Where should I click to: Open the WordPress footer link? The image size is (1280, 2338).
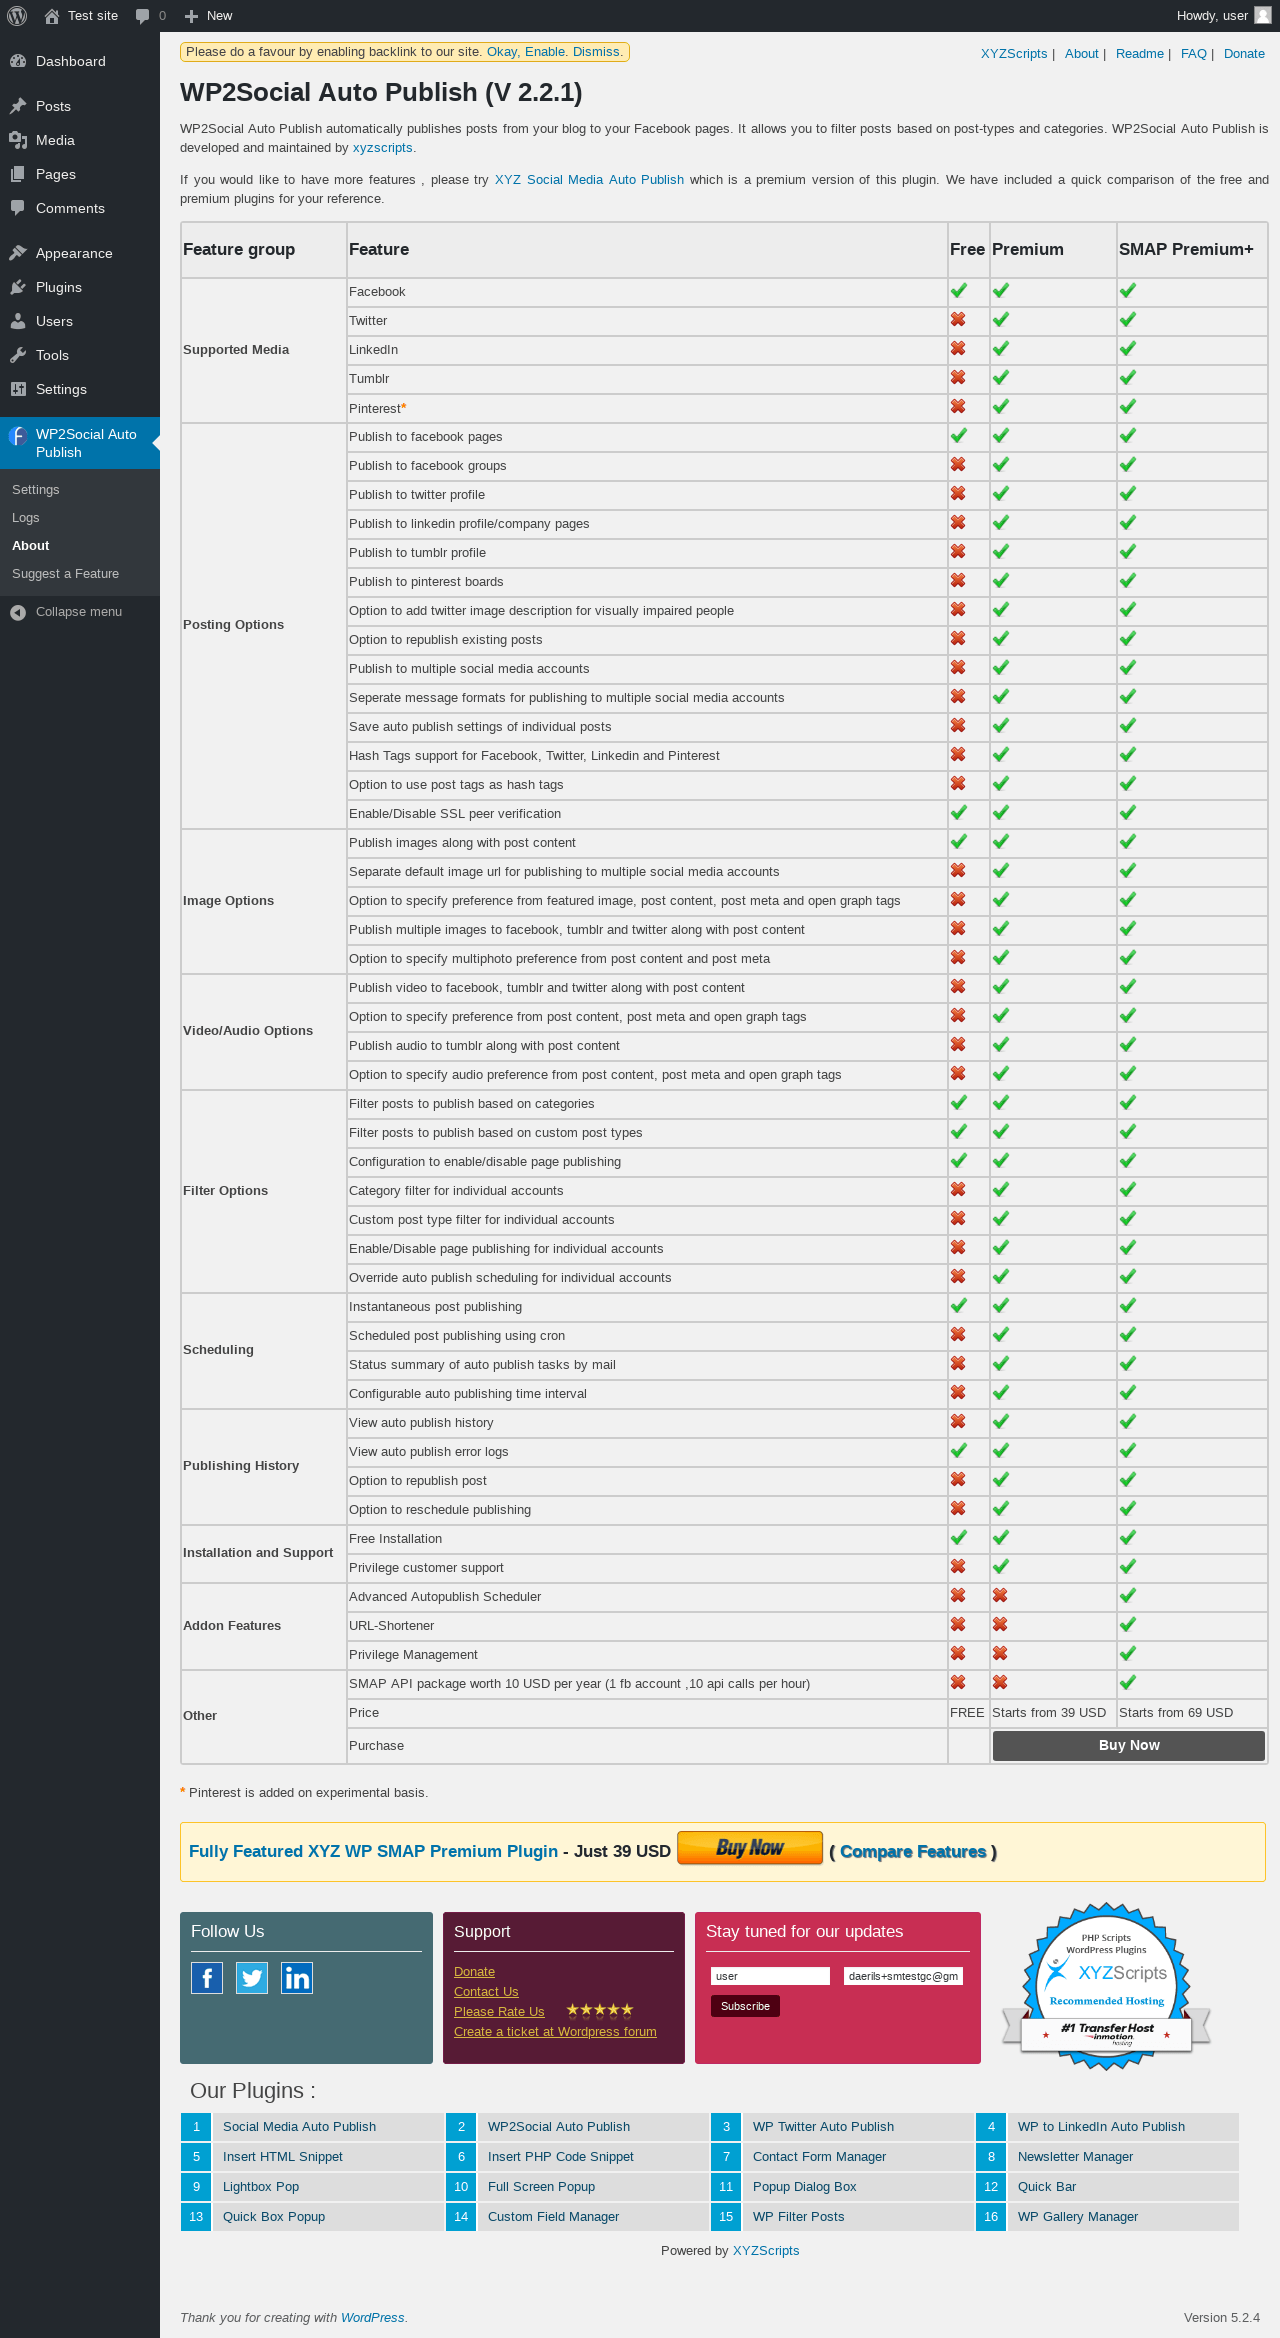[373, 2318]
